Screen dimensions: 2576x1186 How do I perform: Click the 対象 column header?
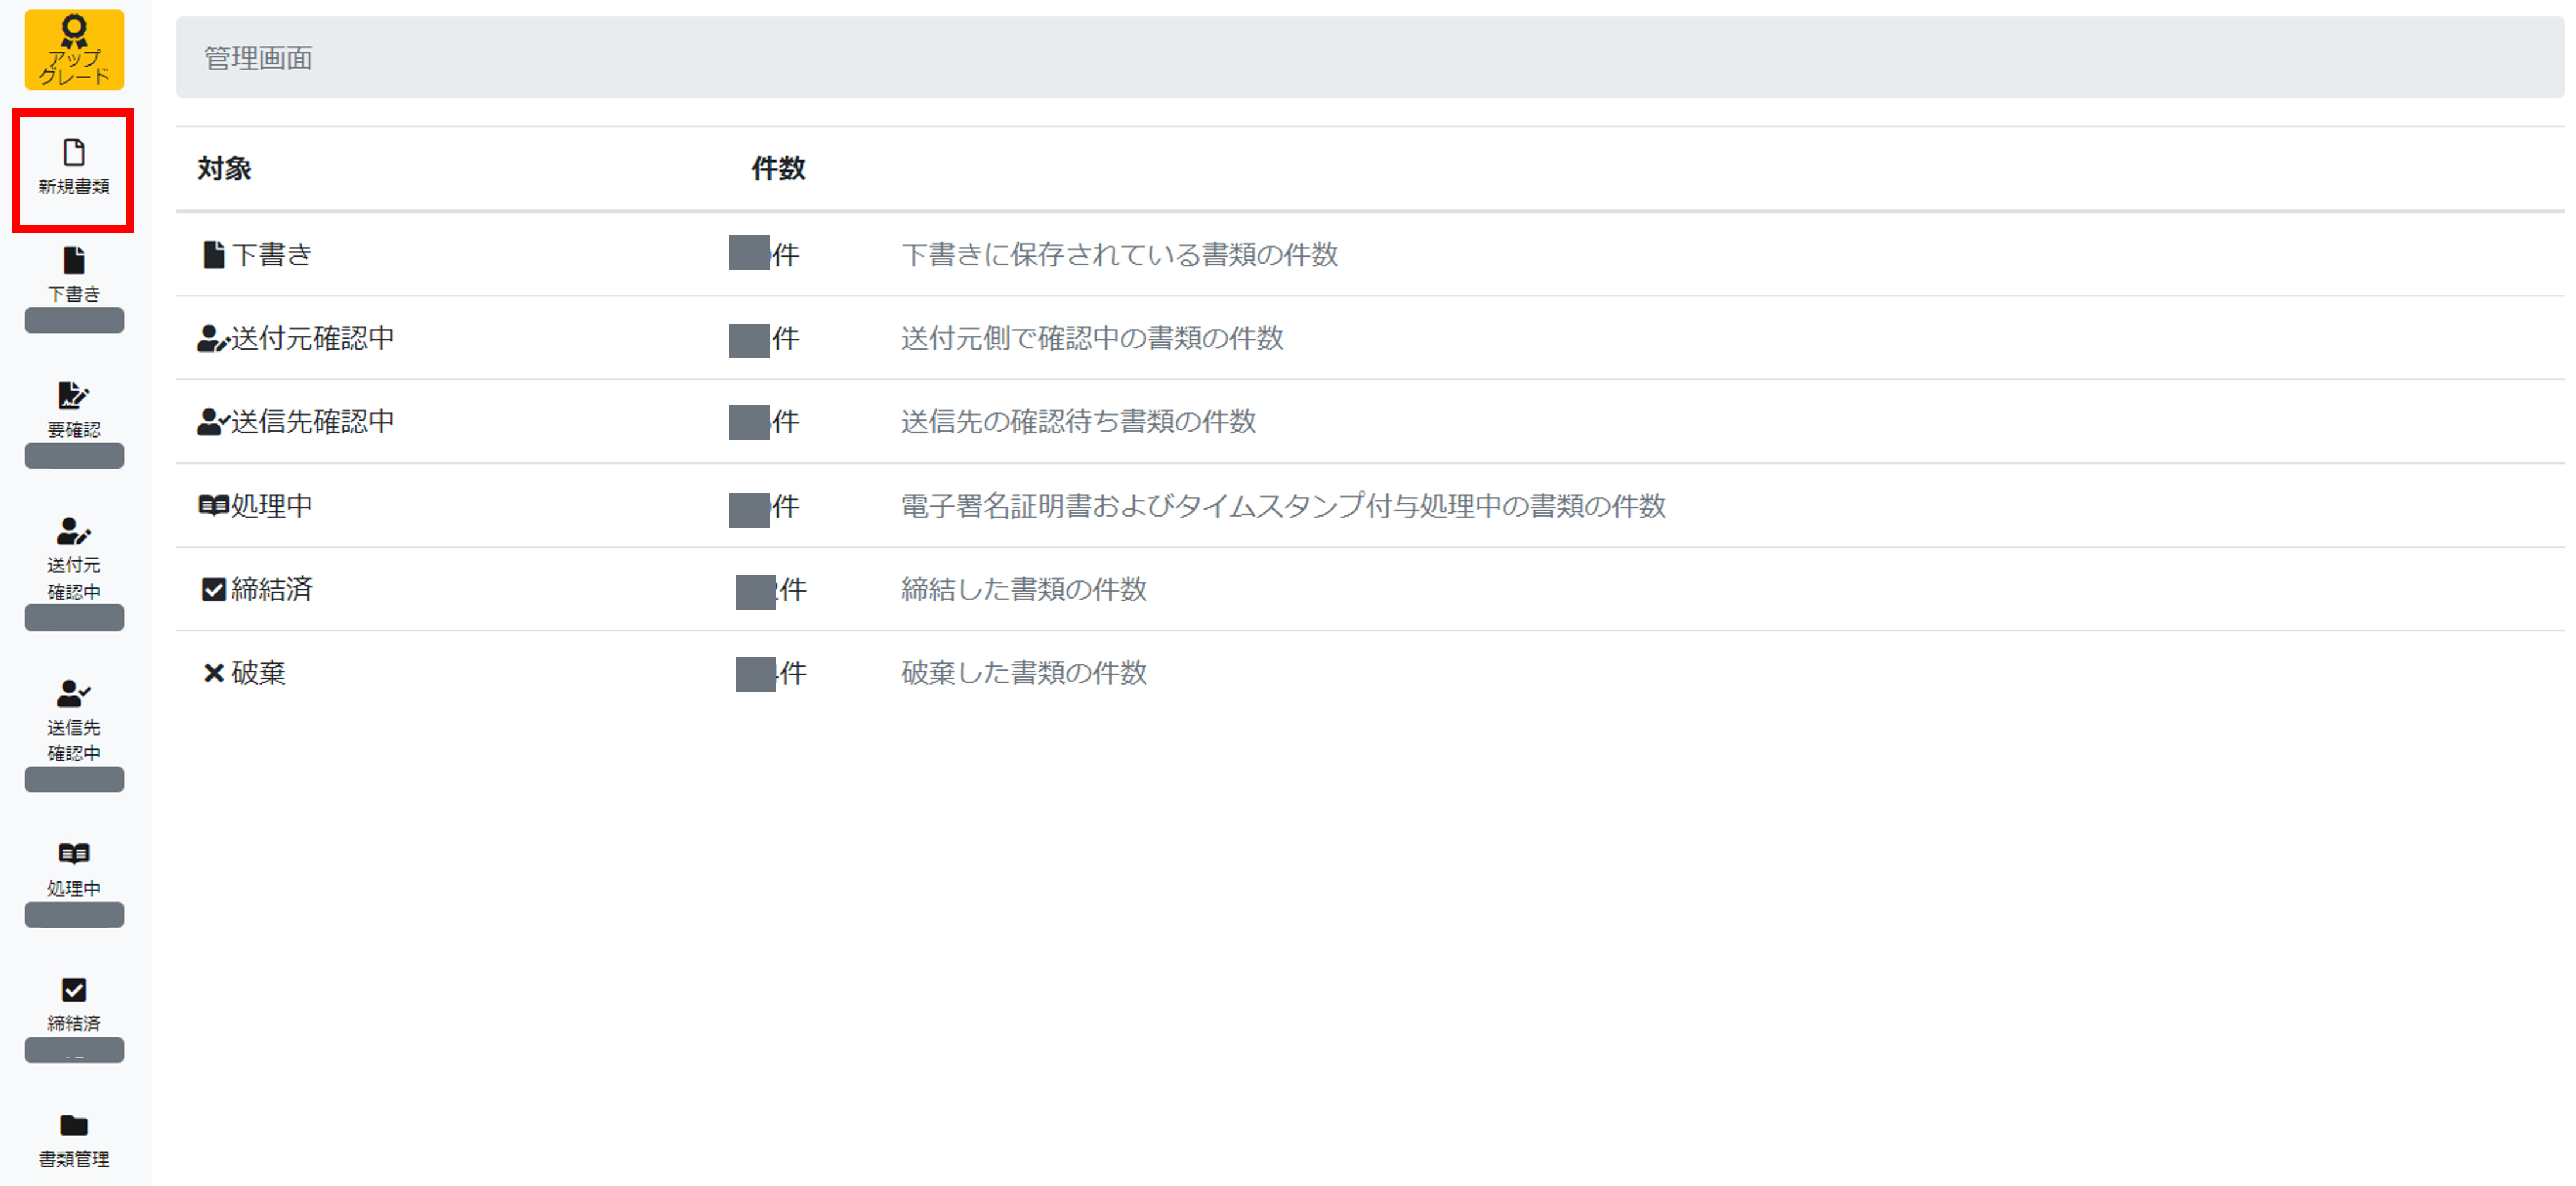click(x=224, y=169)
